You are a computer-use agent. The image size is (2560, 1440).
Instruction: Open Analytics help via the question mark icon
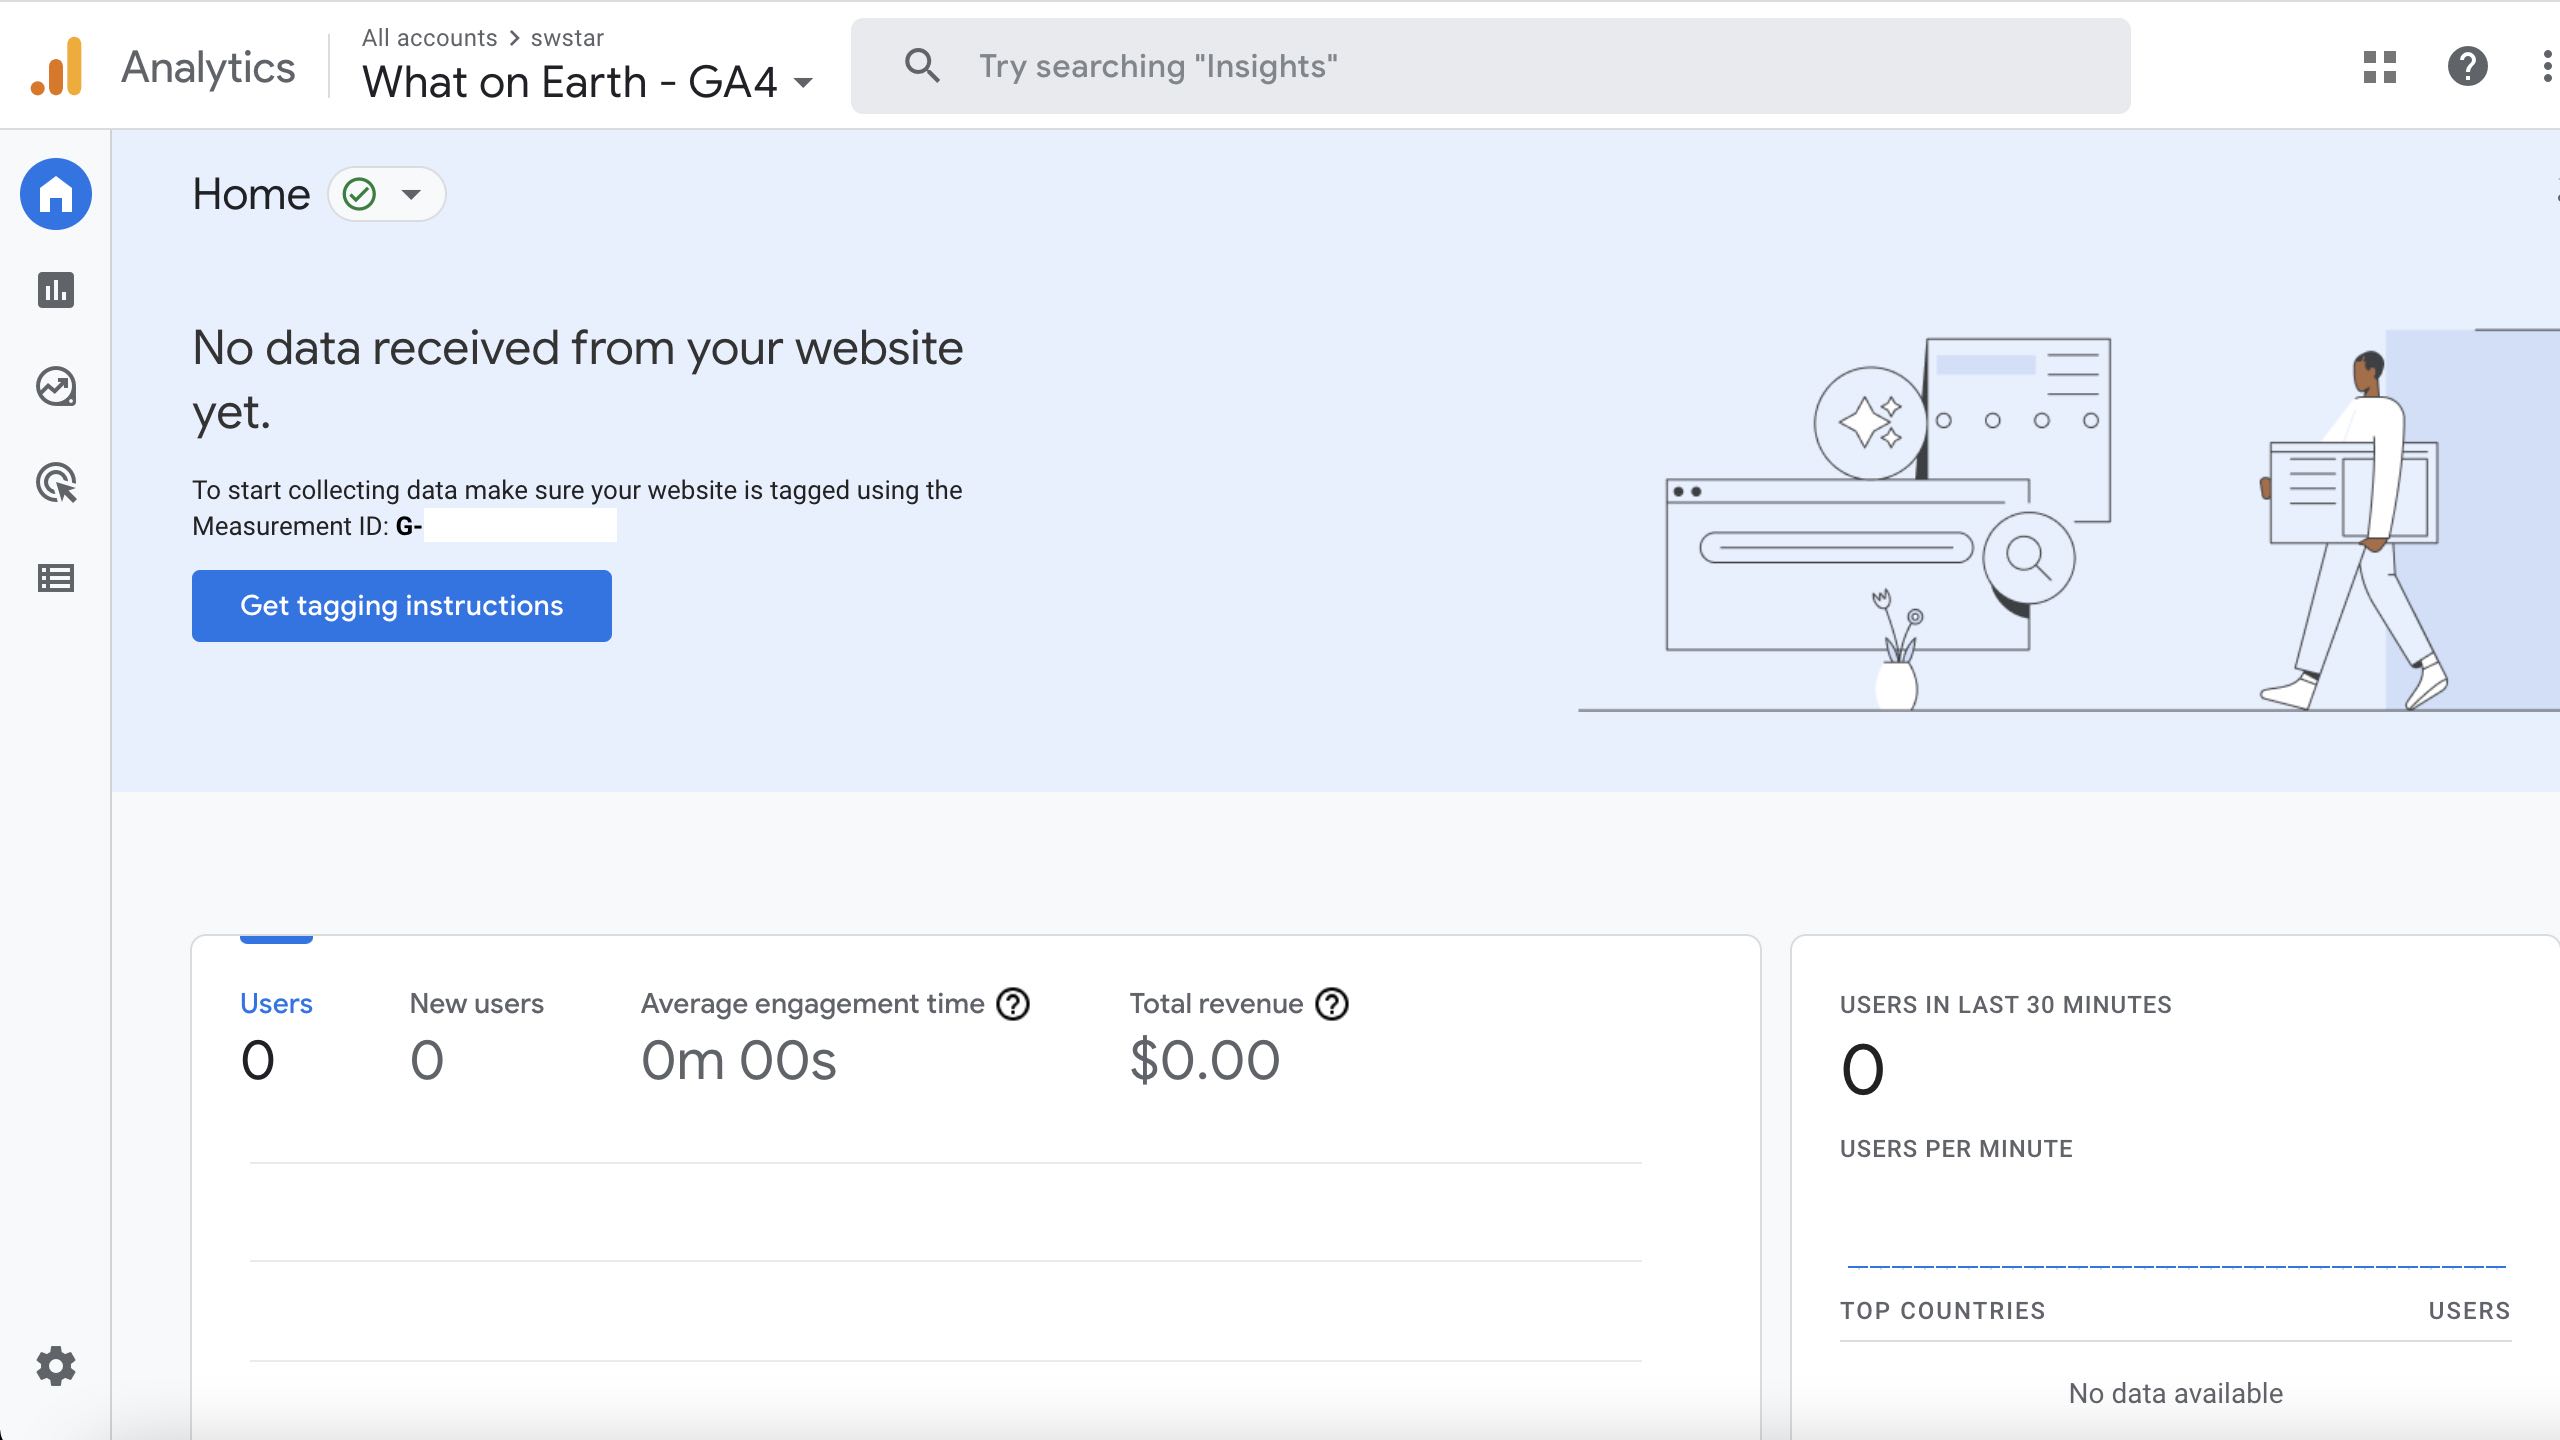tap(2466, 66)
